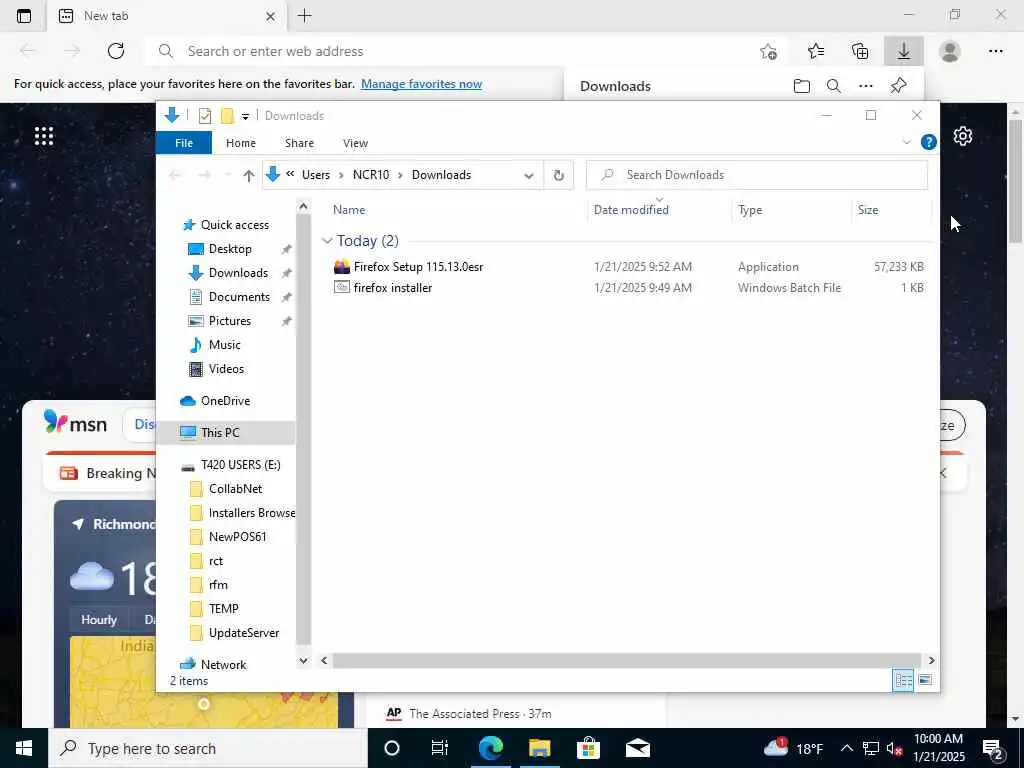Open Music in navigation pane
This screenshot has width=1024, height=768.
(x=224, y=345)
